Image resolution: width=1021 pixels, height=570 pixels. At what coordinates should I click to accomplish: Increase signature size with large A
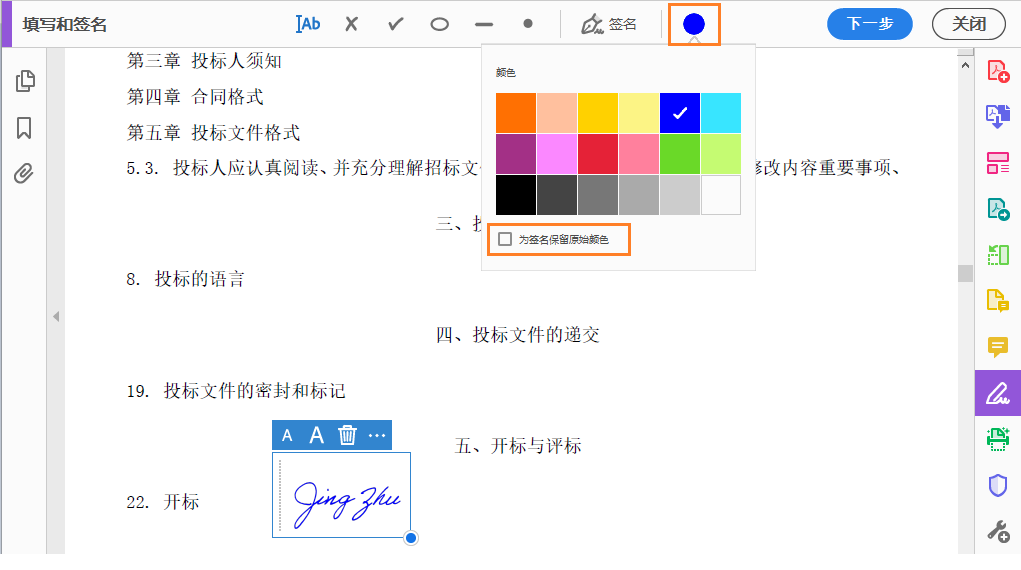[316, 435]
